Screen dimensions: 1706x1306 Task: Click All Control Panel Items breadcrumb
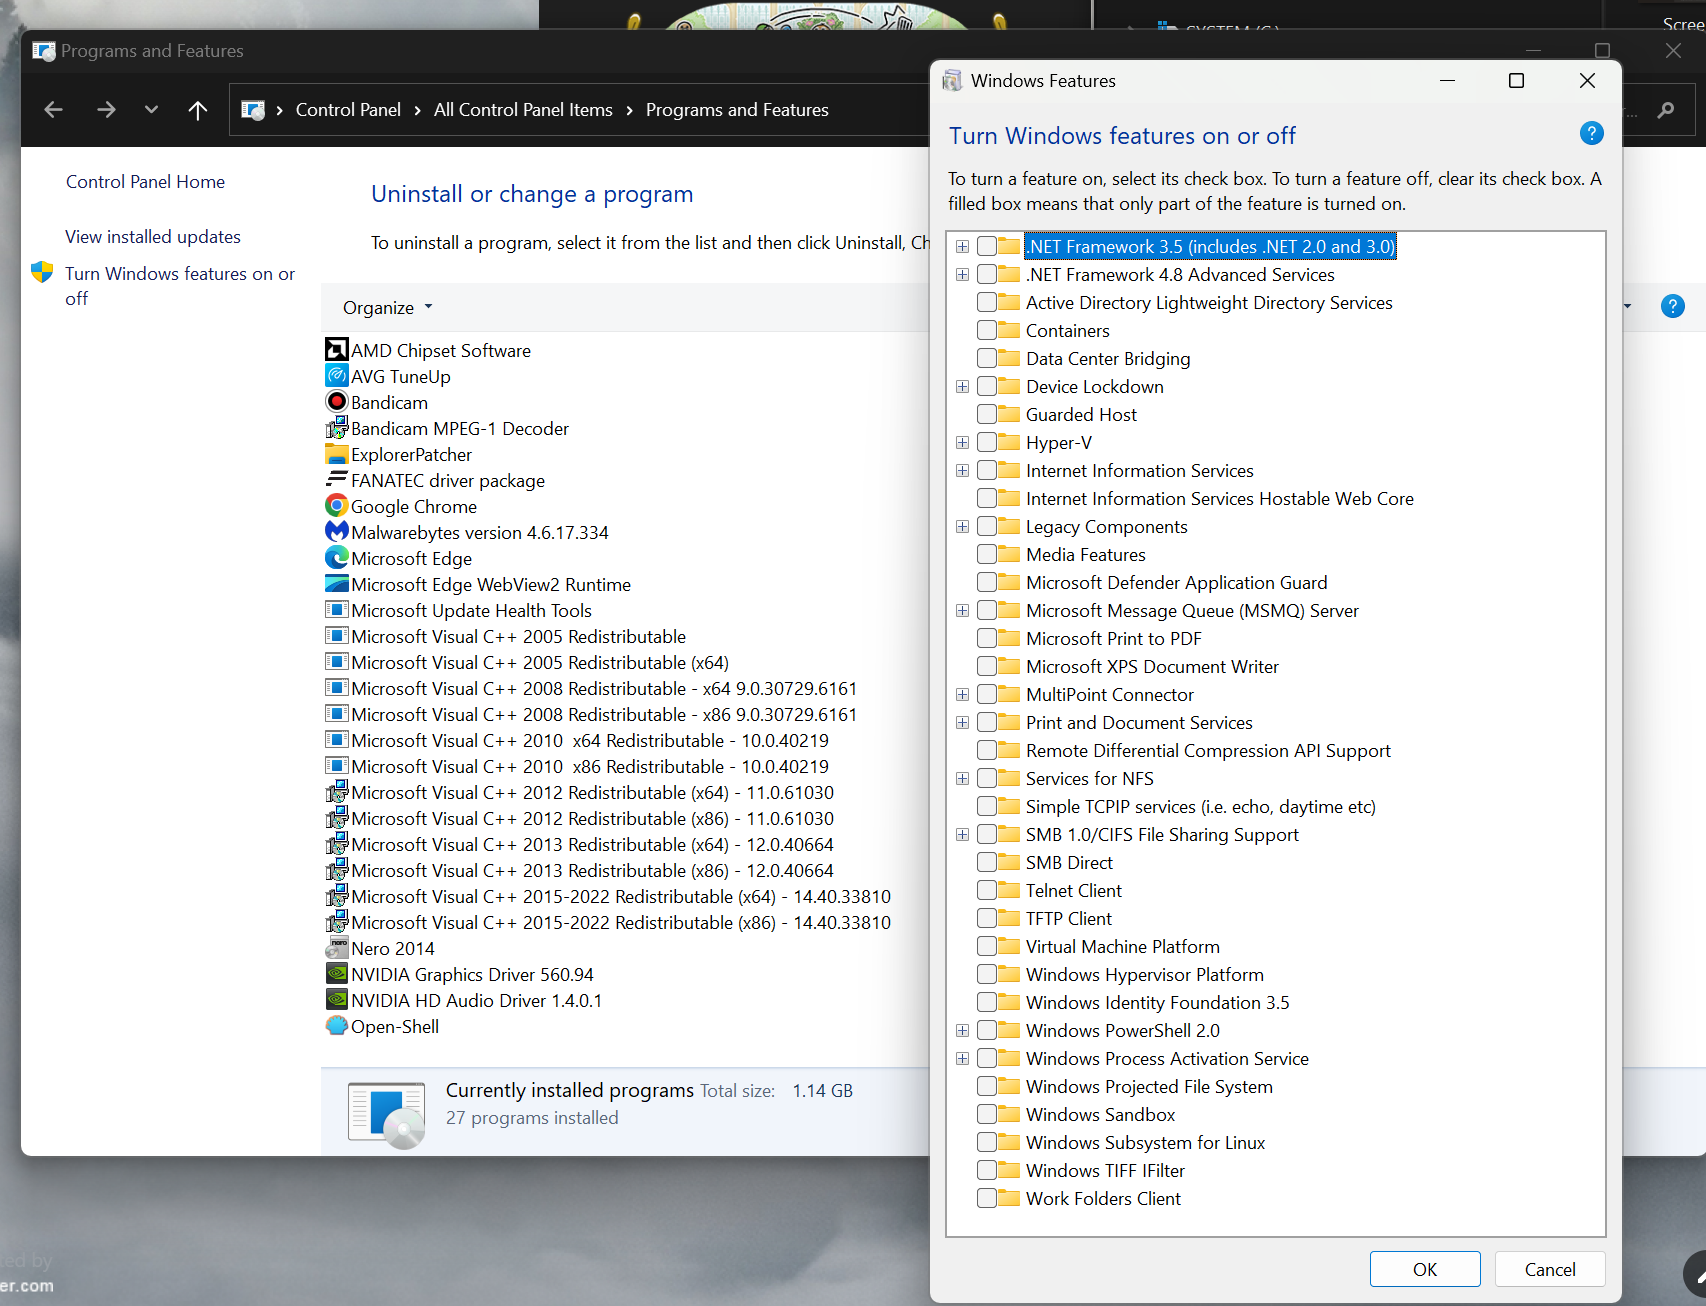(x=523, y=110)
